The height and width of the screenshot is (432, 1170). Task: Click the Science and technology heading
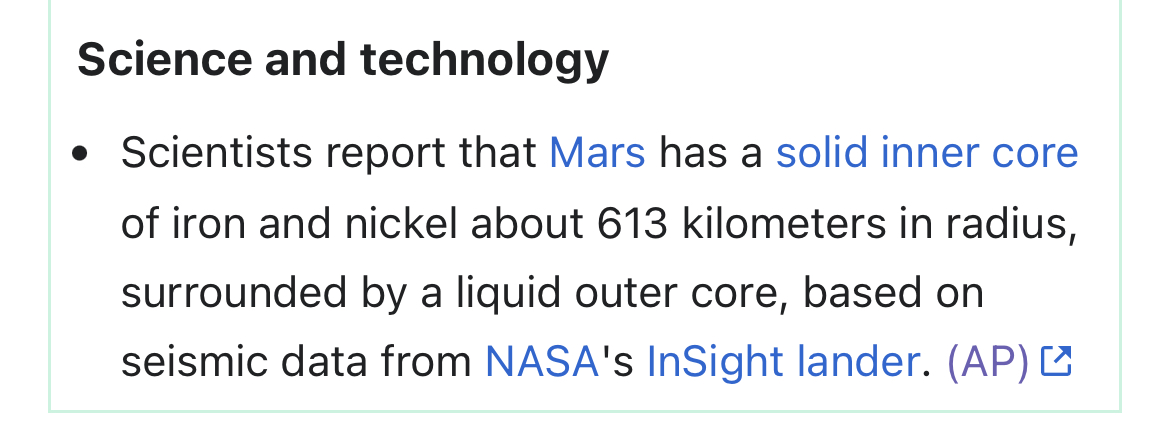[x=343, y=60]
